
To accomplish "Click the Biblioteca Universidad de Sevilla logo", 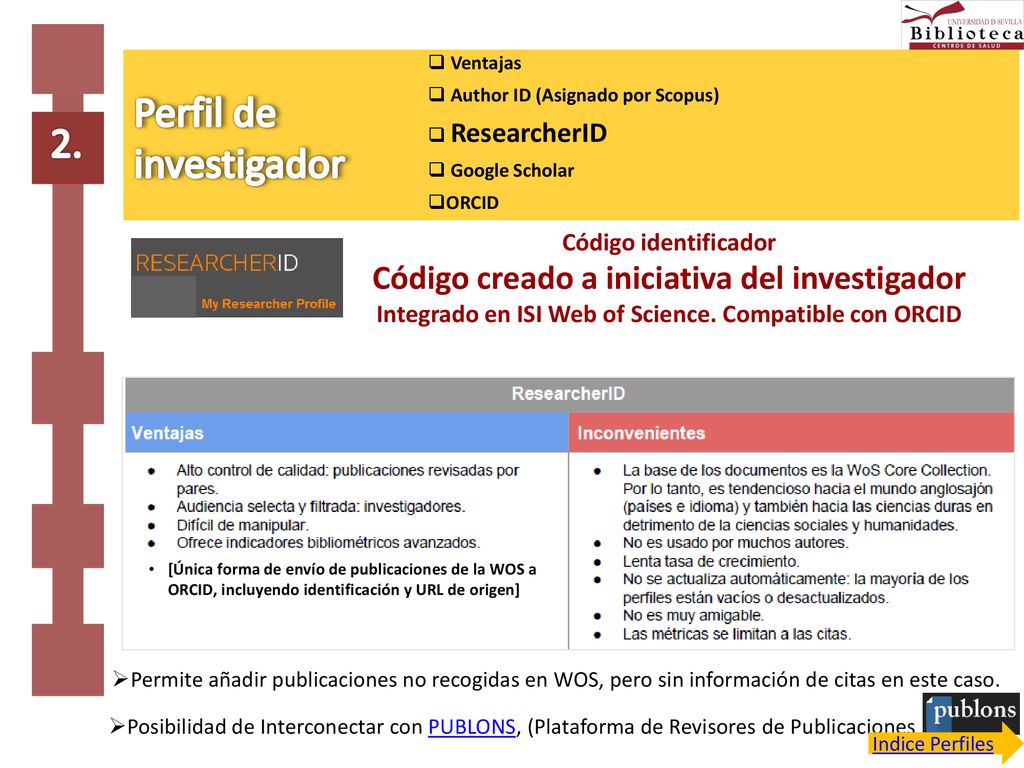I will pyautogui.click(x=962, y=25).
